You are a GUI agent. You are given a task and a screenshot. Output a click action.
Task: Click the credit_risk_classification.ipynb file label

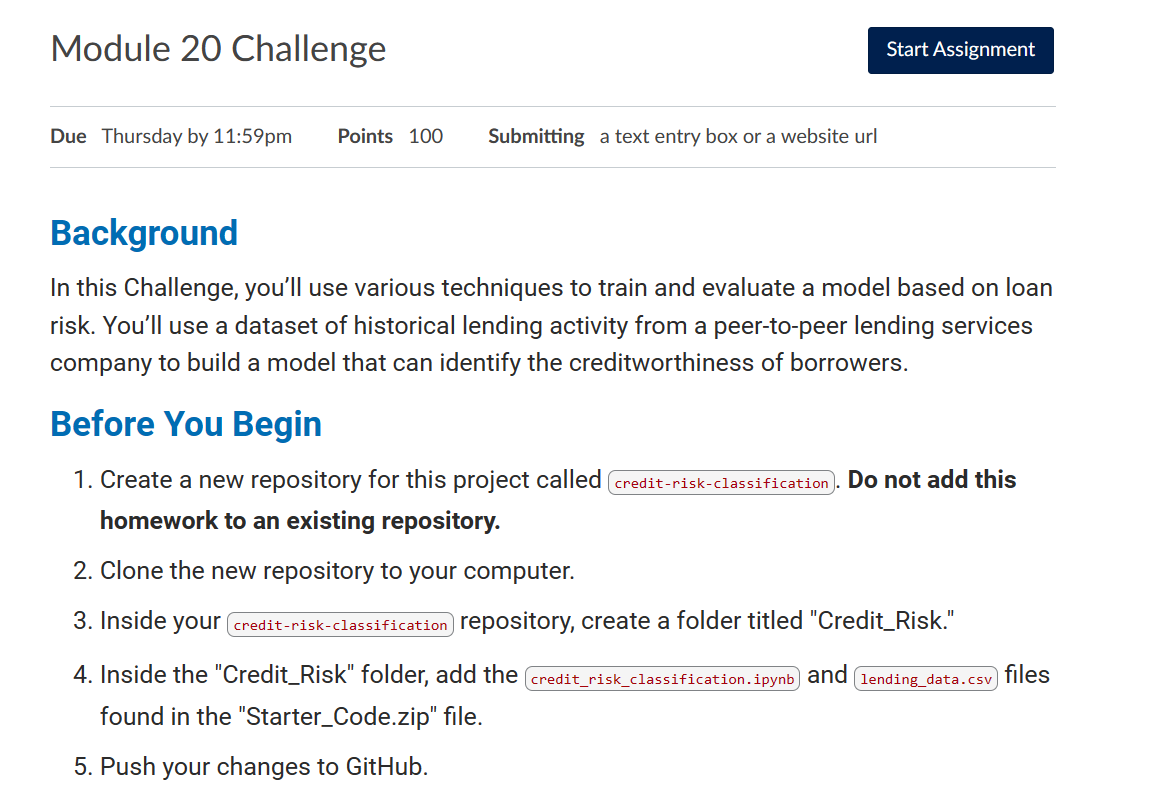tap(661, 678)
